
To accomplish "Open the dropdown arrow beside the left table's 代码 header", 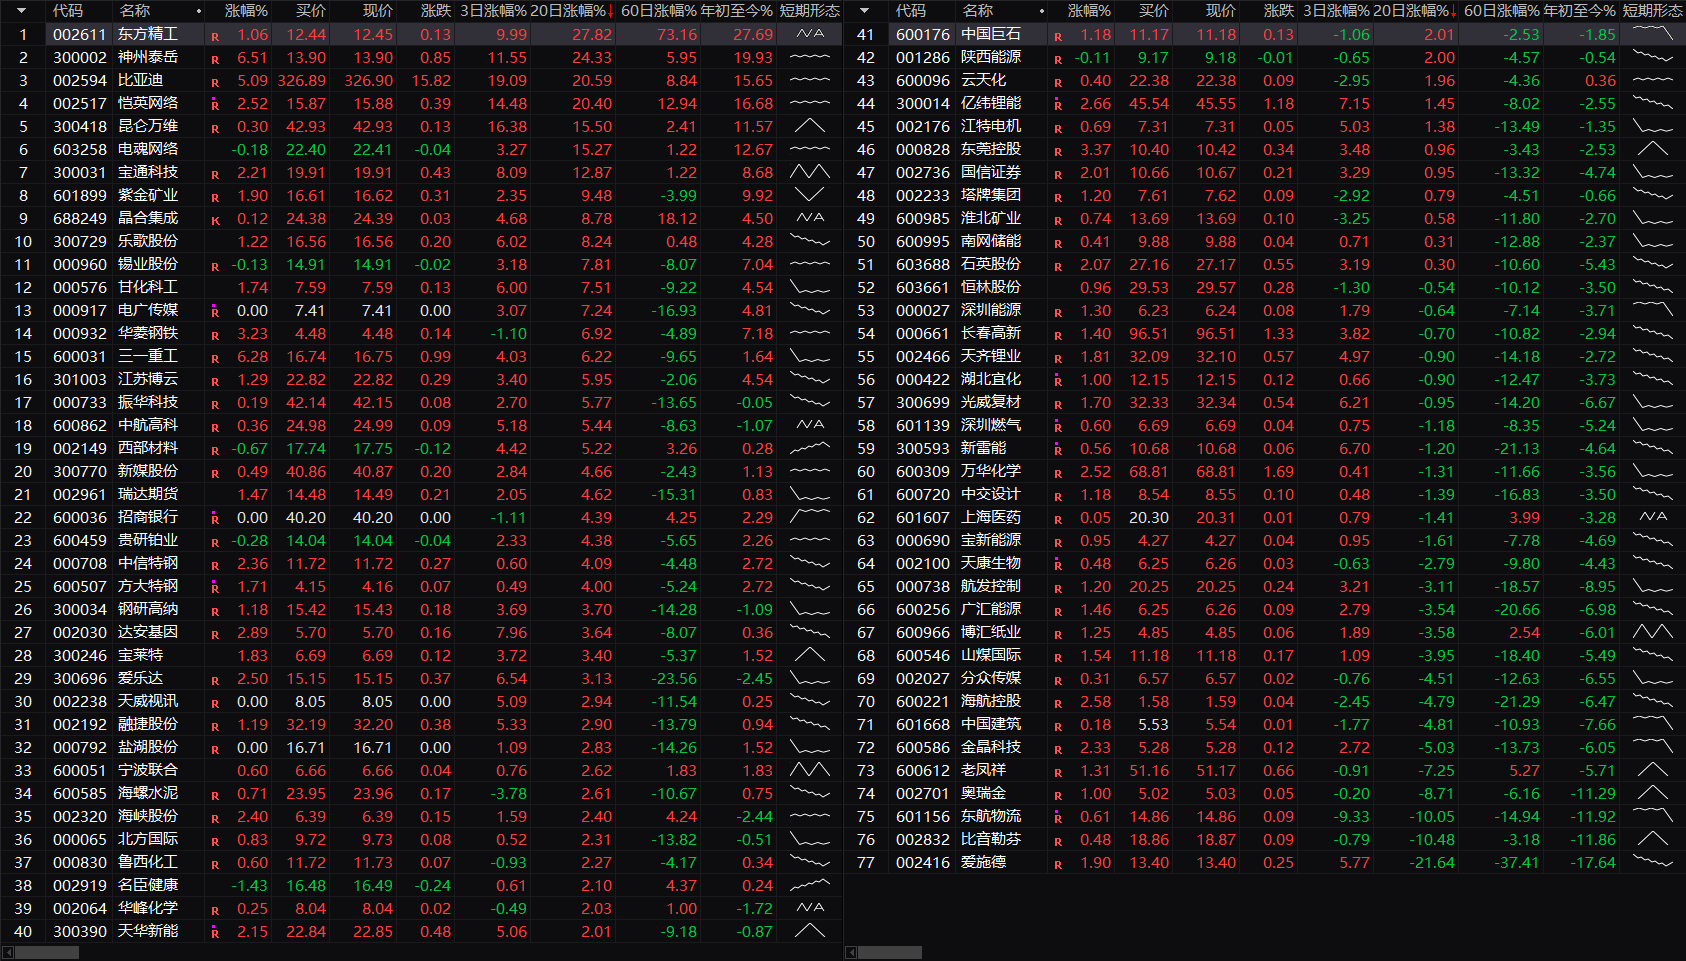I will pos(21,11).
